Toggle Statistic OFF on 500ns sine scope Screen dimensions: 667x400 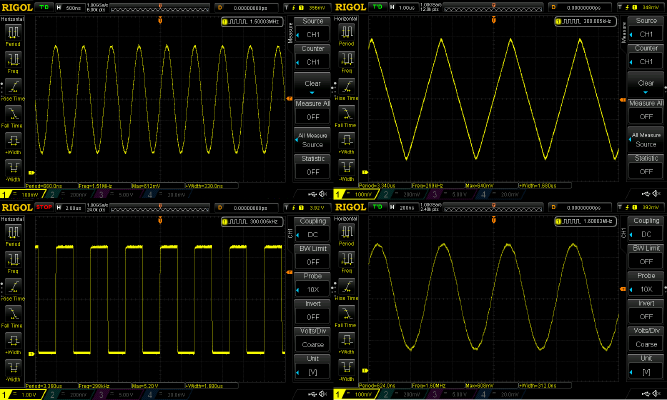tap(313, 167)
